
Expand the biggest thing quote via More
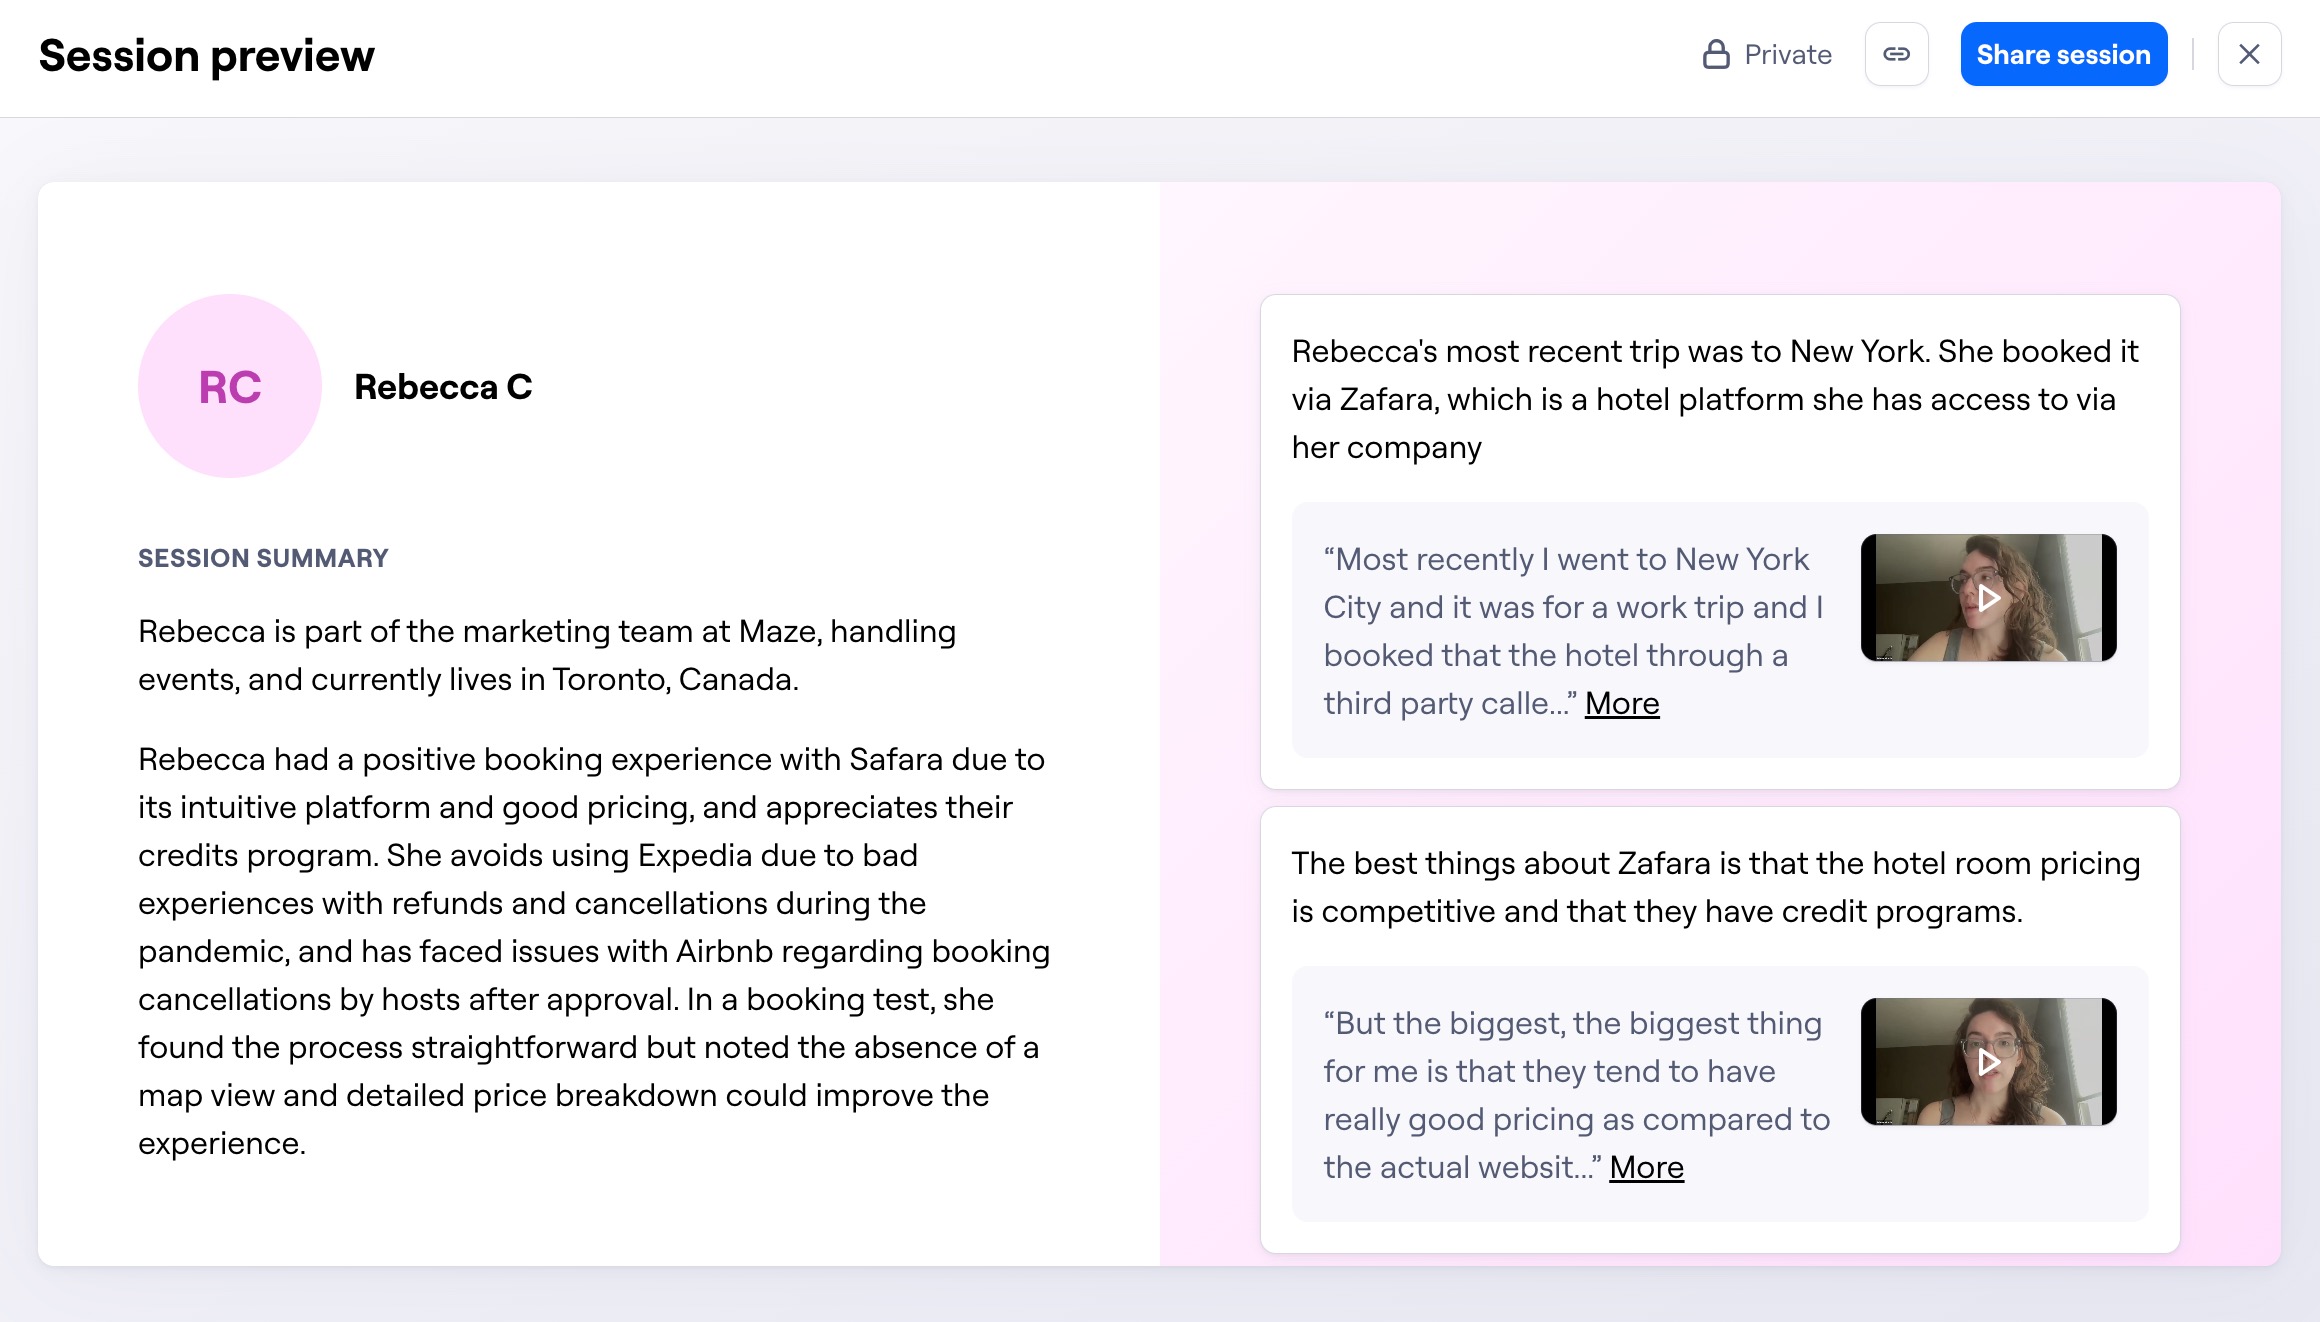coord(1646,1167)
